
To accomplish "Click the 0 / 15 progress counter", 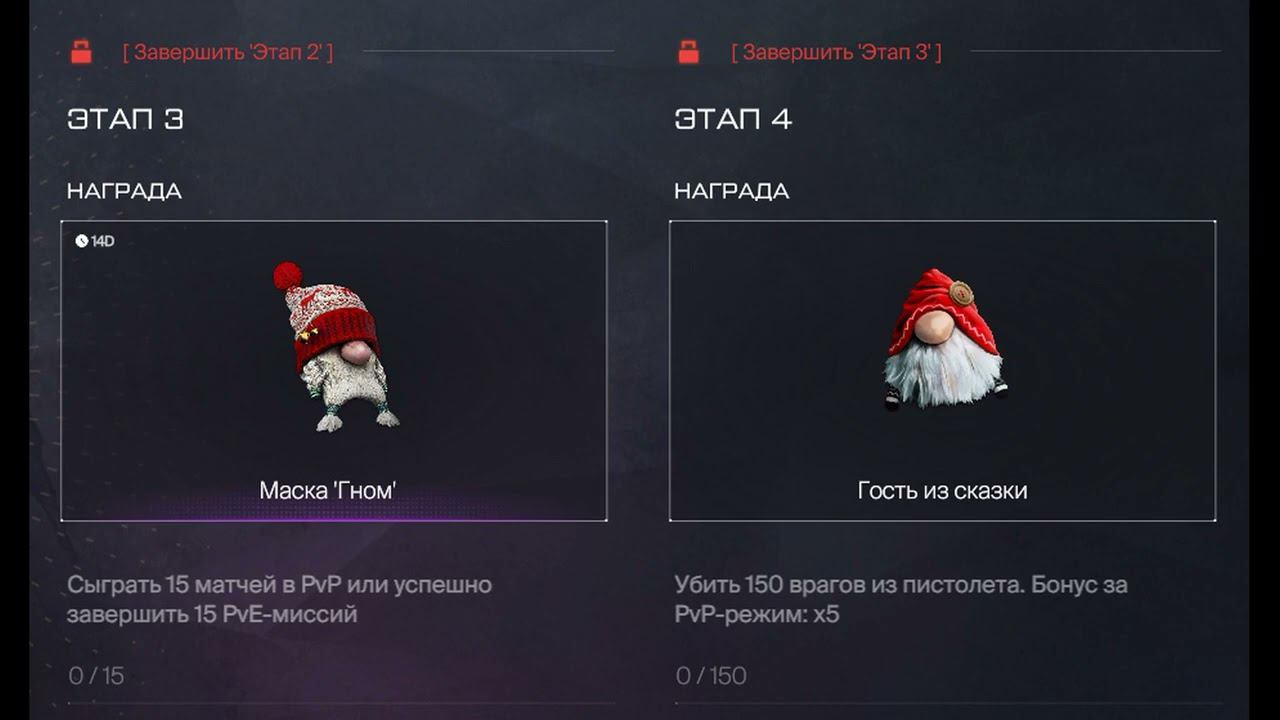I will tap(96, 676).
